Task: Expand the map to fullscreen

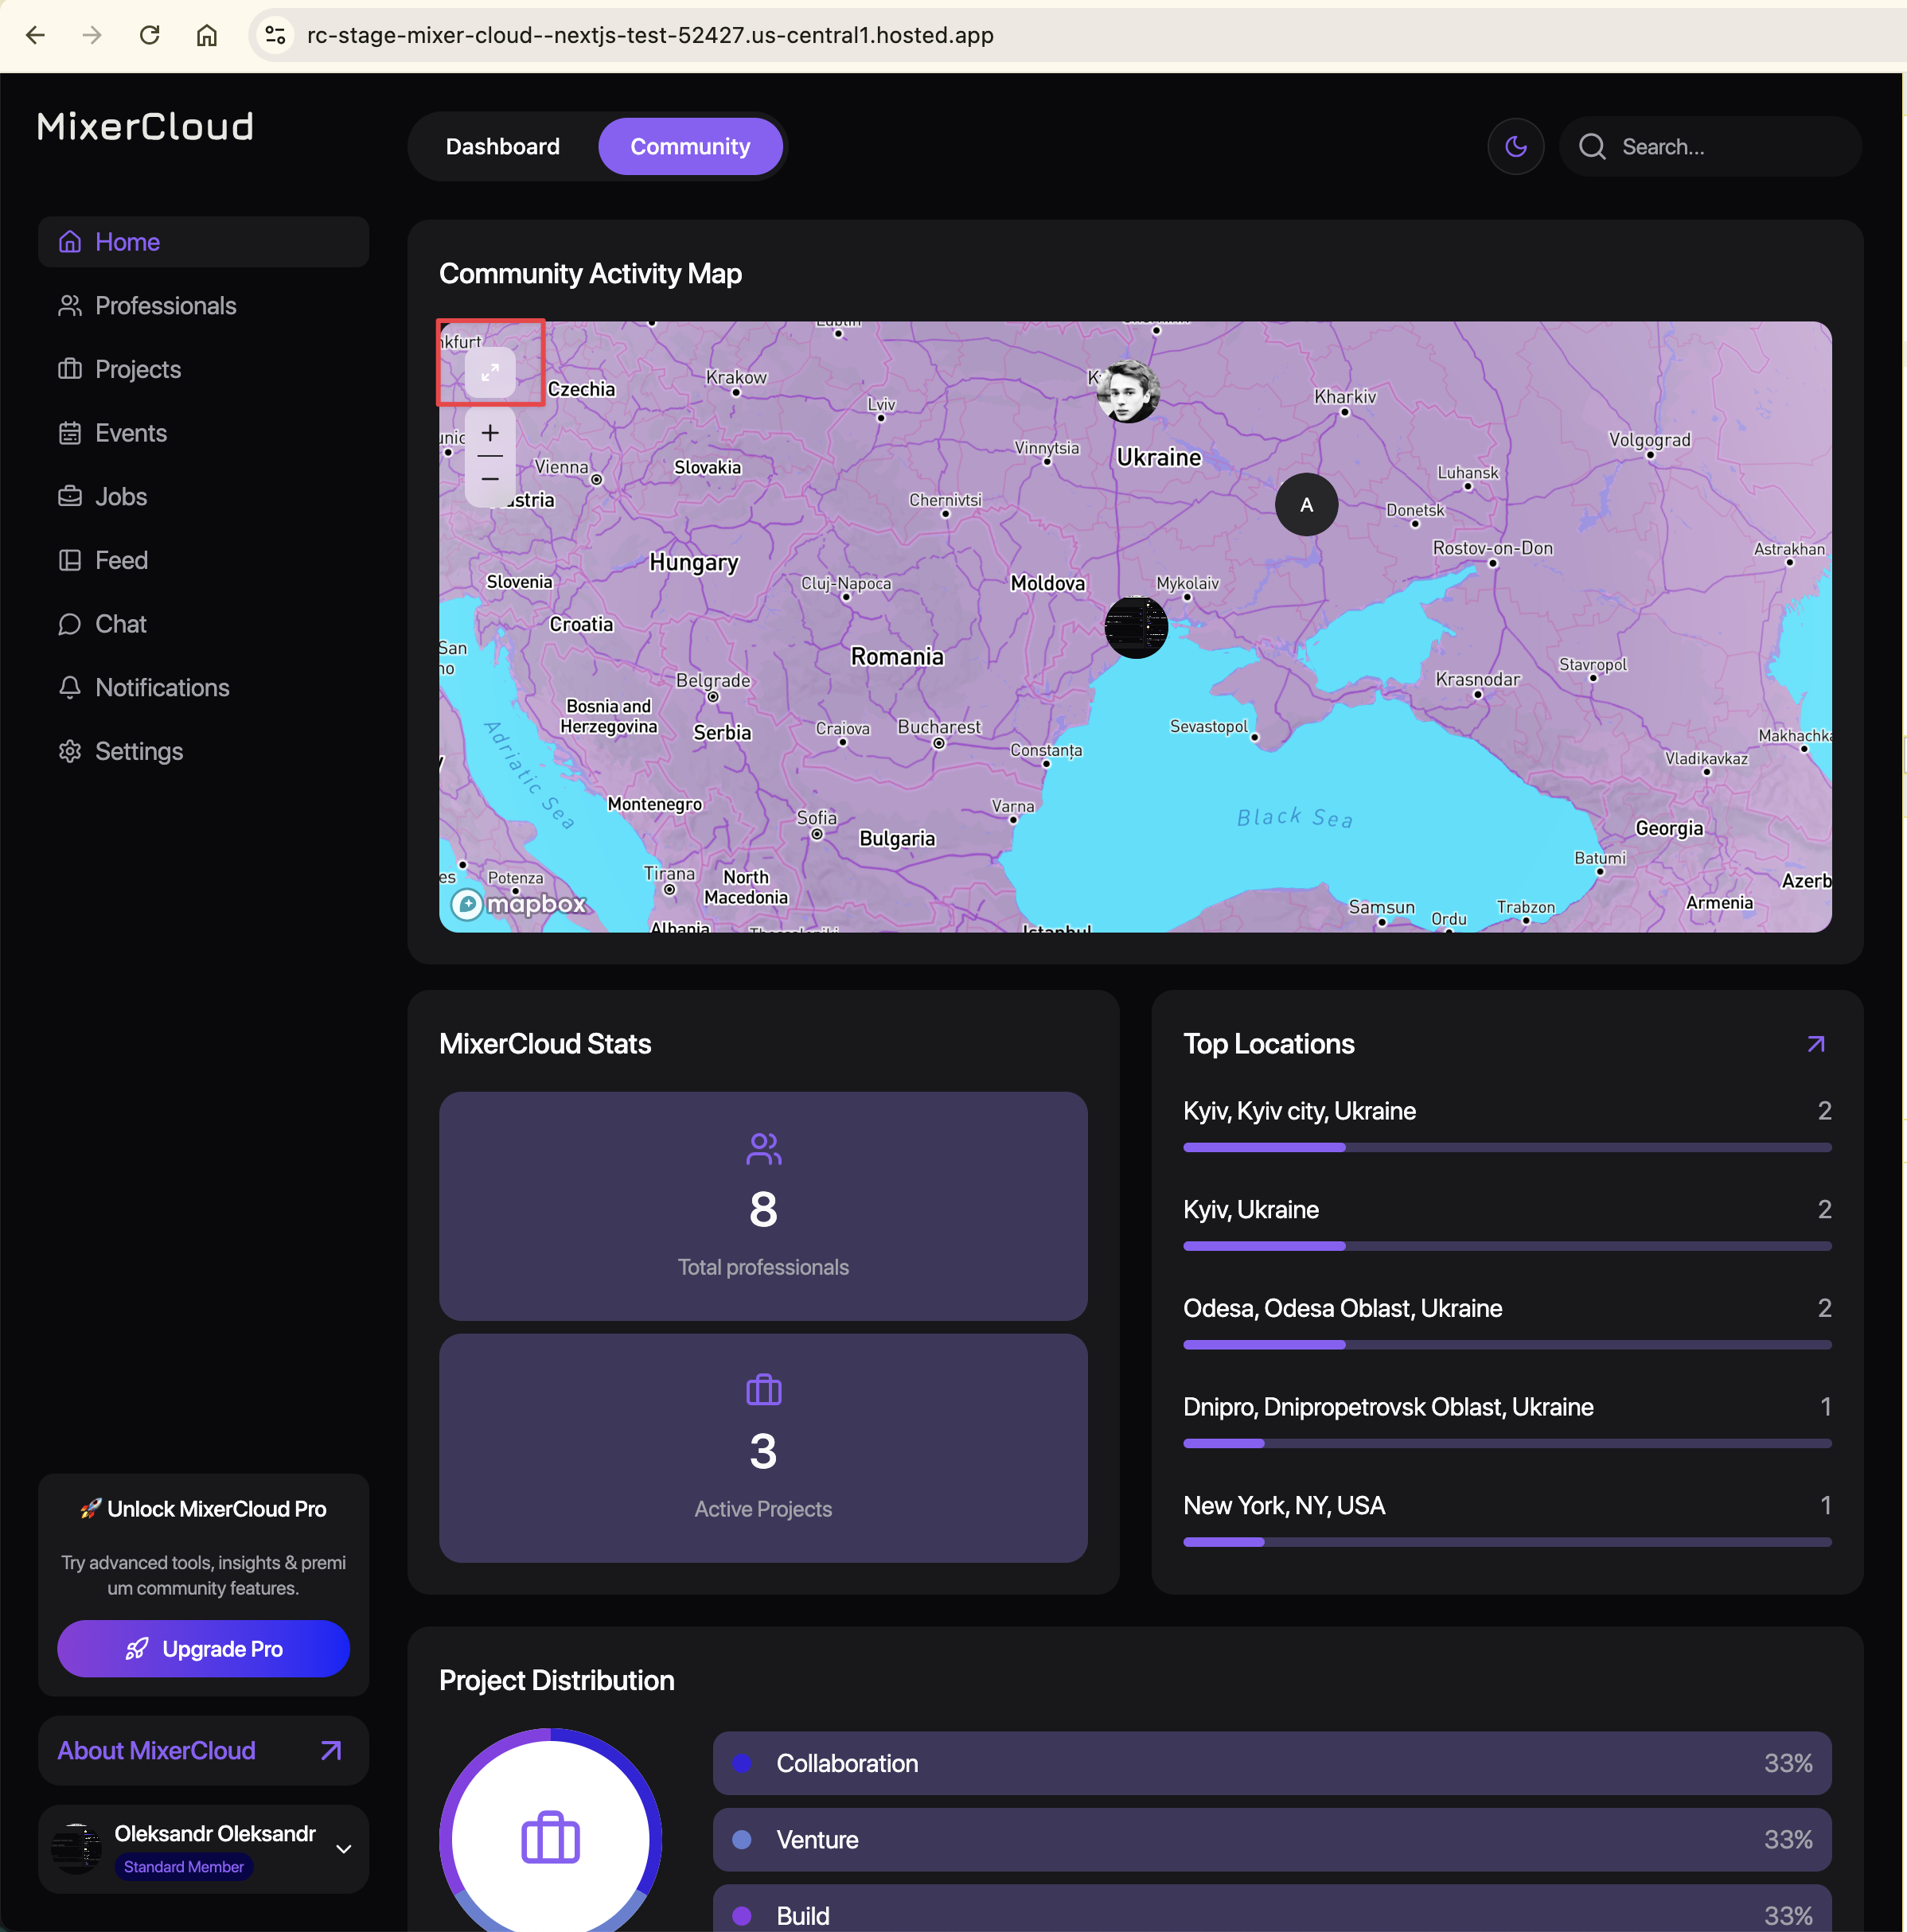Action: point(490,372)
